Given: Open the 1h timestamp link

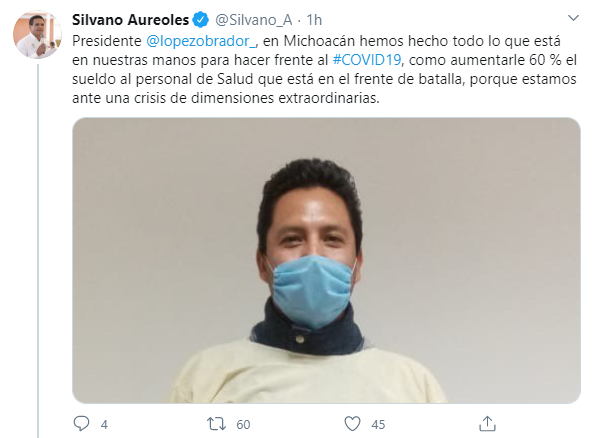Looking at the screenshot, I should coord(314,20).
